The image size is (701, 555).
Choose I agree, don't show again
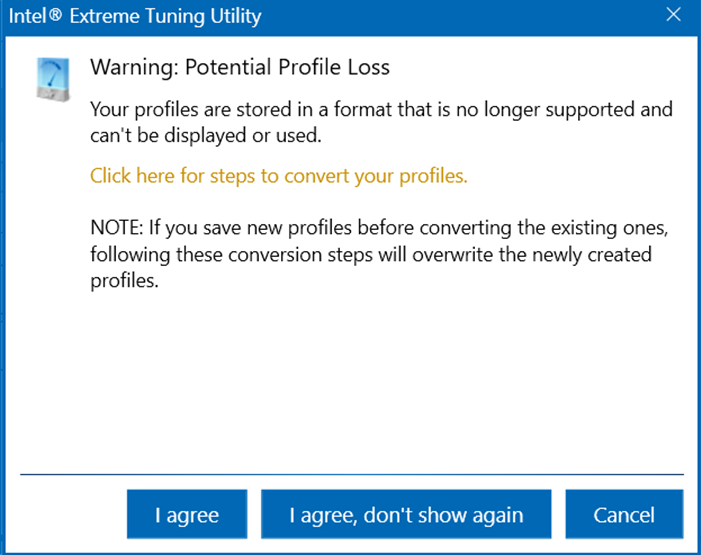point(406,514)
